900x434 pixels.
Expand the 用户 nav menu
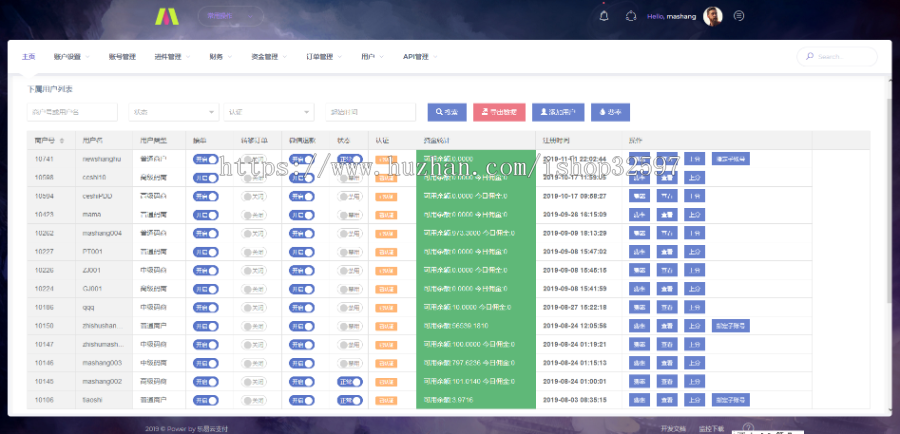[x=373, y=57]
